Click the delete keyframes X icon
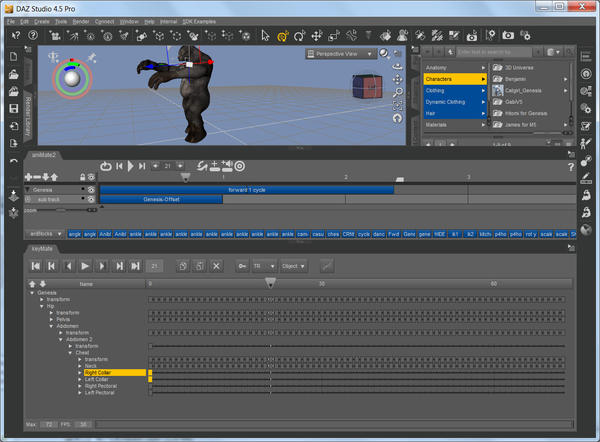This screenshot has width=600, height=442. click(216, 266)
